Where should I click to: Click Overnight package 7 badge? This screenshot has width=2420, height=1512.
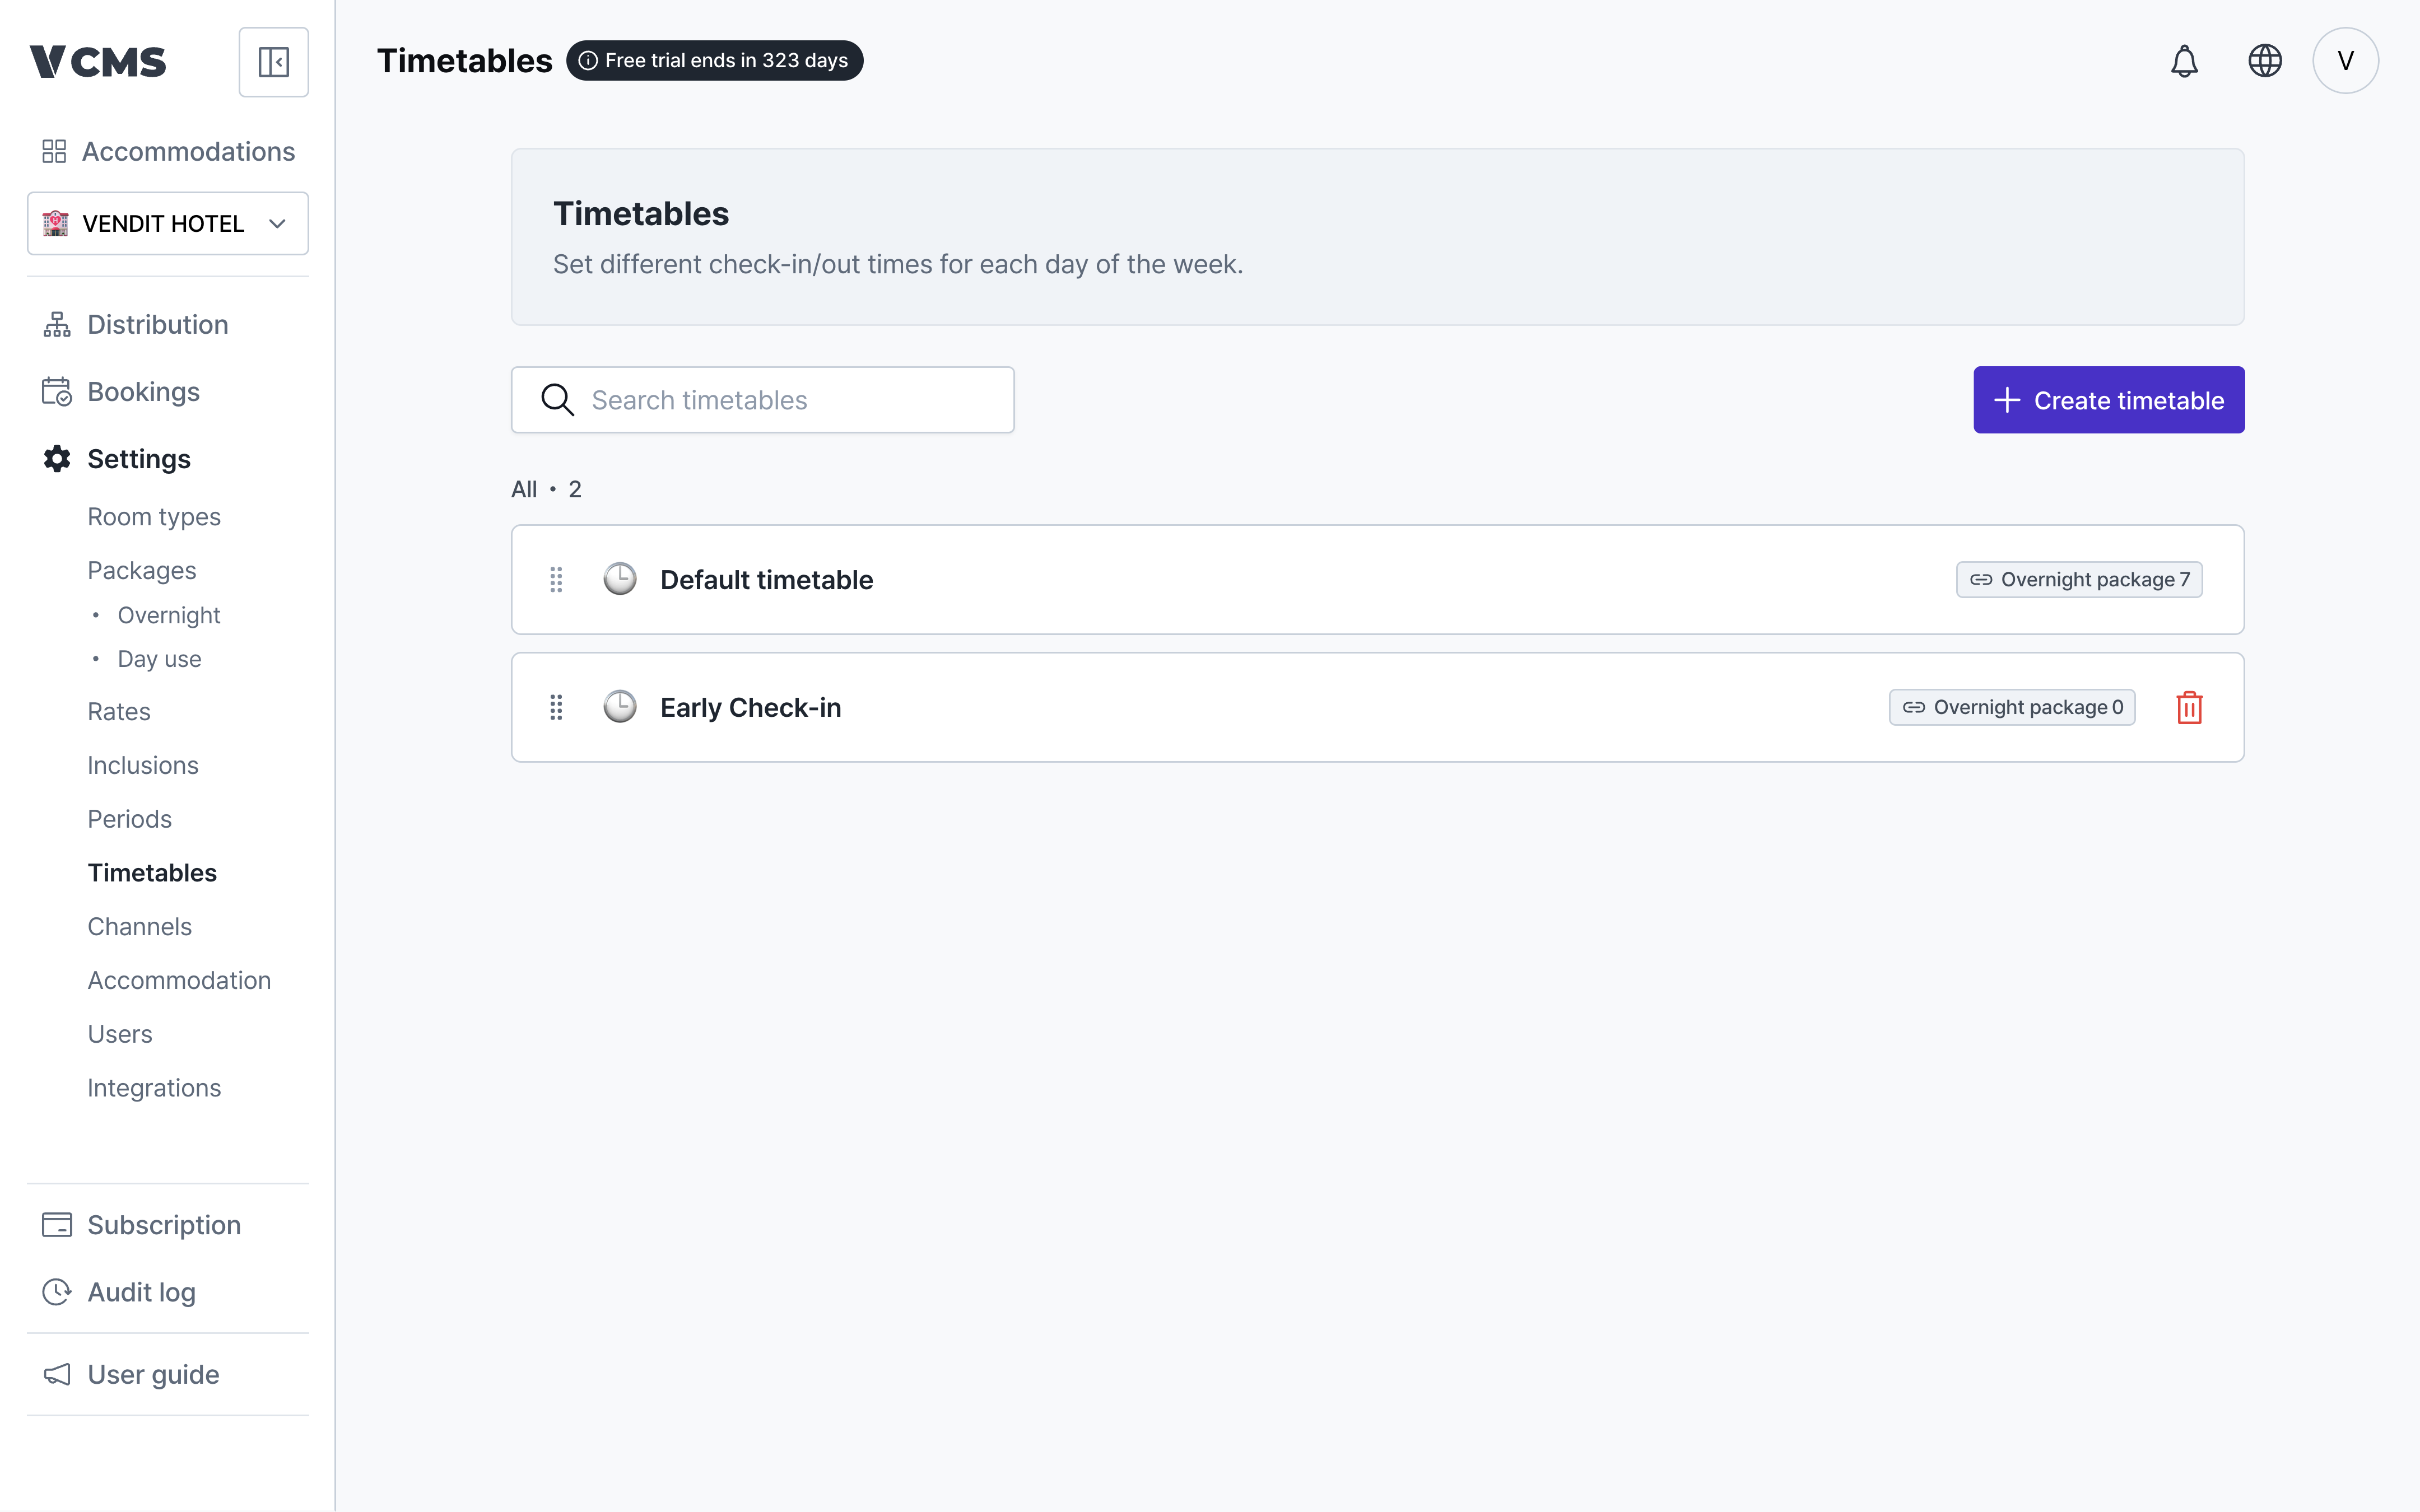[x=2079, y=580]
